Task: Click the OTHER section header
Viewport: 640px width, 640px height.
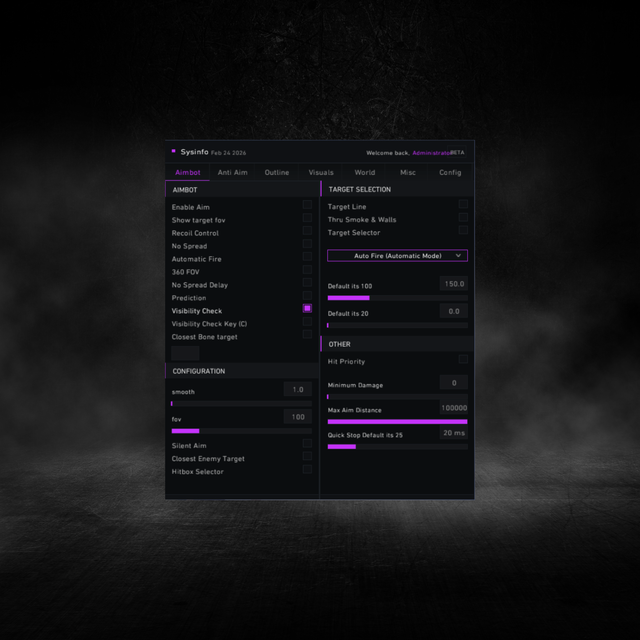Action: click(398, 344)
